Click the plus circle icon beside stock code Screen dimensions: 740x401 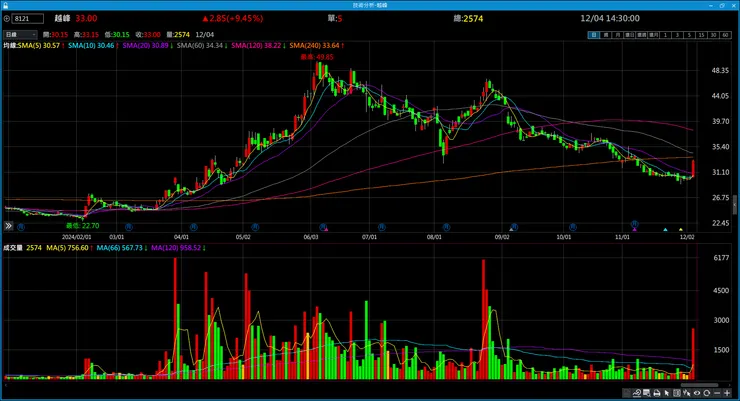tap(7, 18)
